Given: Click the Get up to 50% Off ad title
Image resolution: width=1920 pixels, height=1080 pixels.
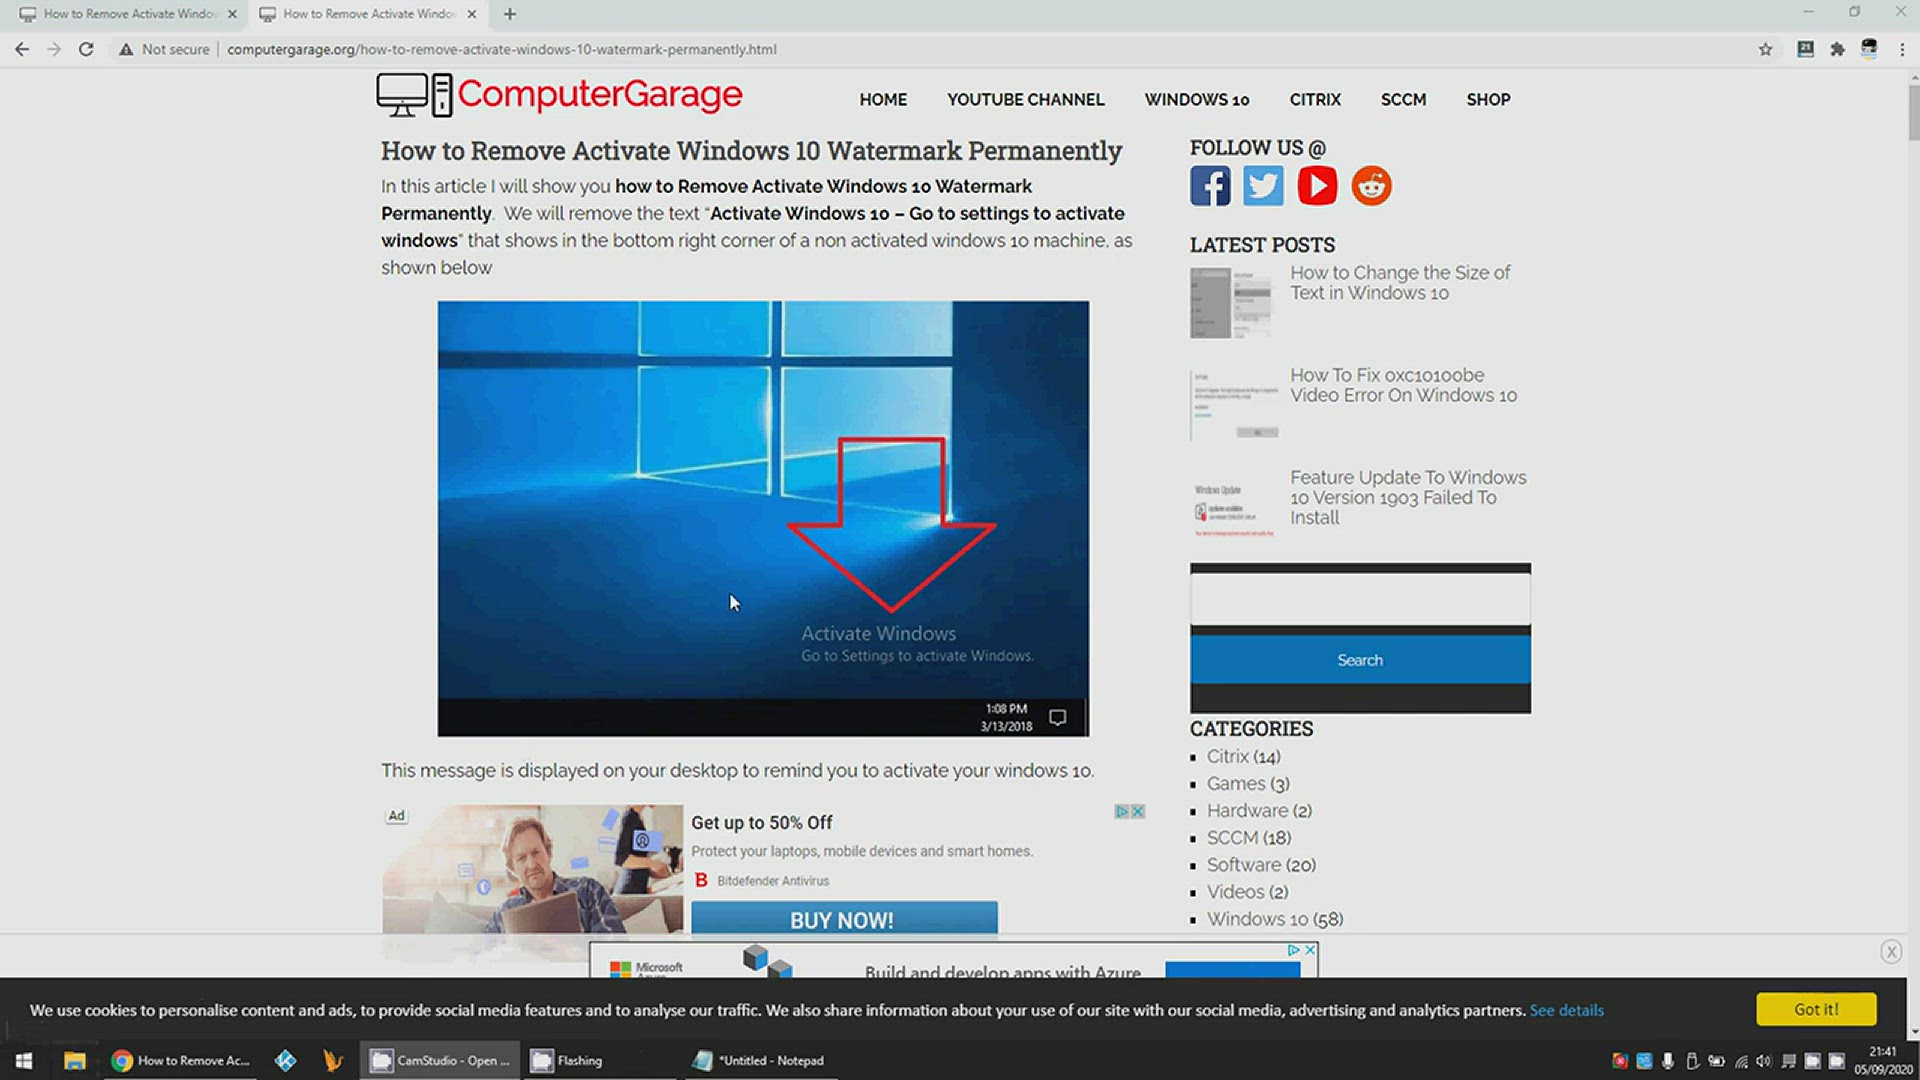Looking at the screenshot, I should (x=762, y=823).
